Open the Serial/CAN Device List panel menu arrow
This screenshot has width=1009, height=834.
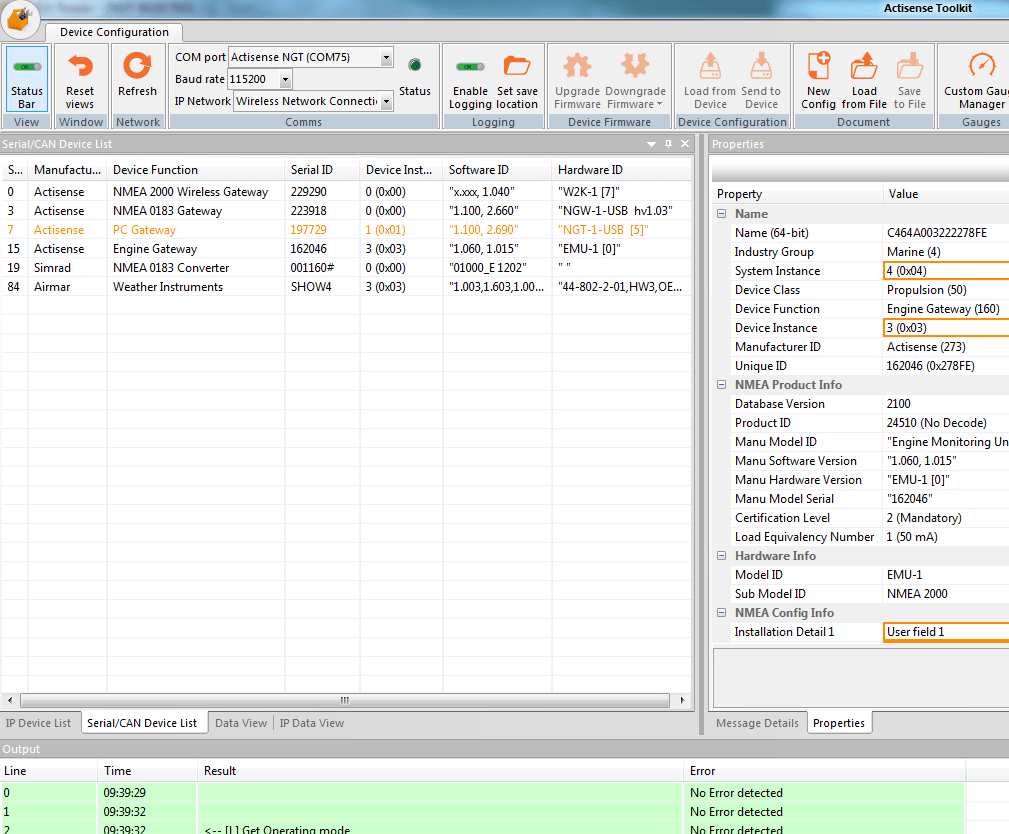point(651,144)
